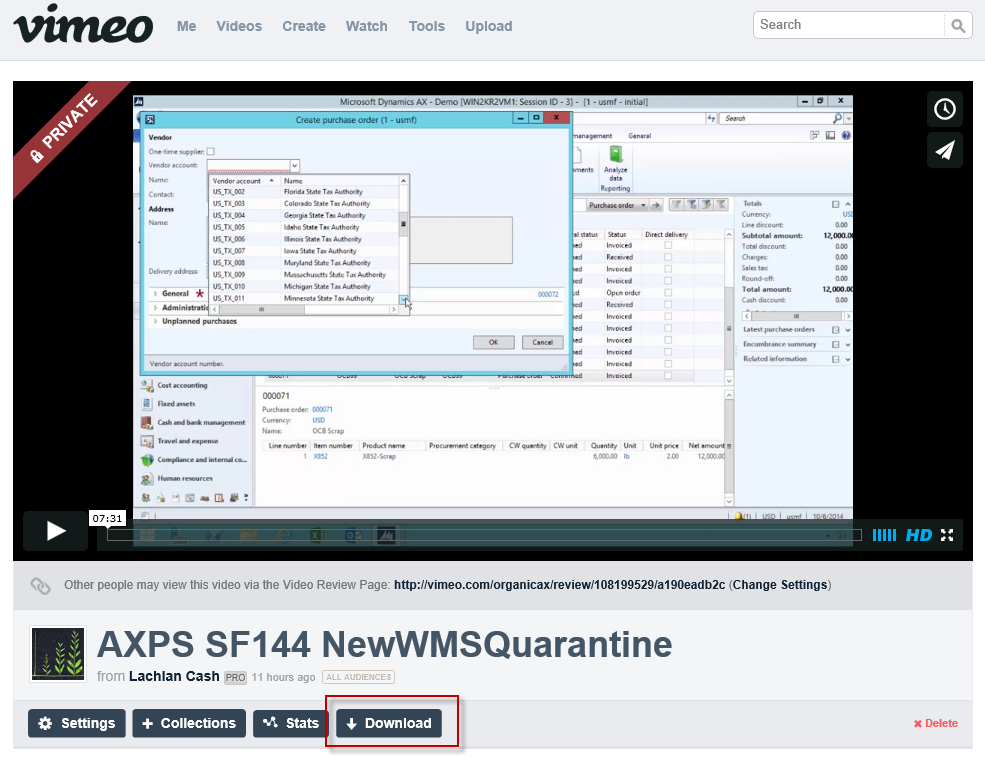
Task: Add the video to Collections
Action: click(188, 723)
